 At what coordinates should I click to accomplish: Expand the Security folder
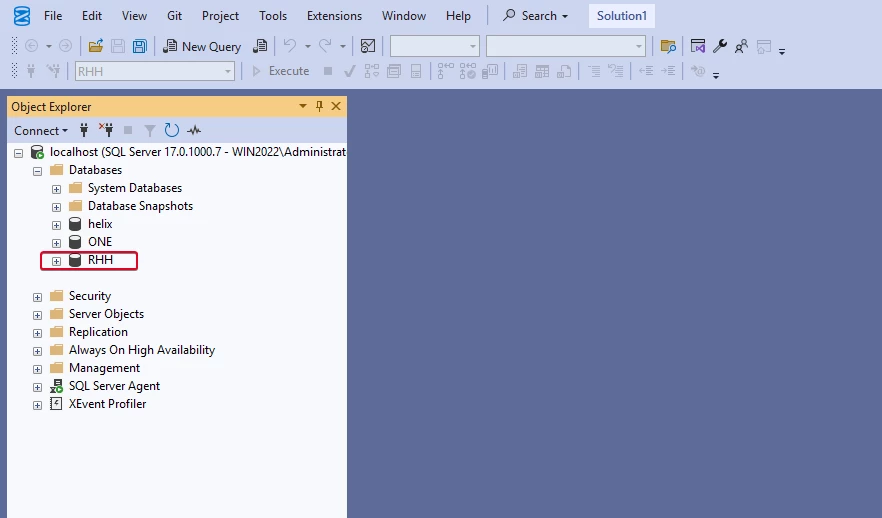click(x=38, y=297)
